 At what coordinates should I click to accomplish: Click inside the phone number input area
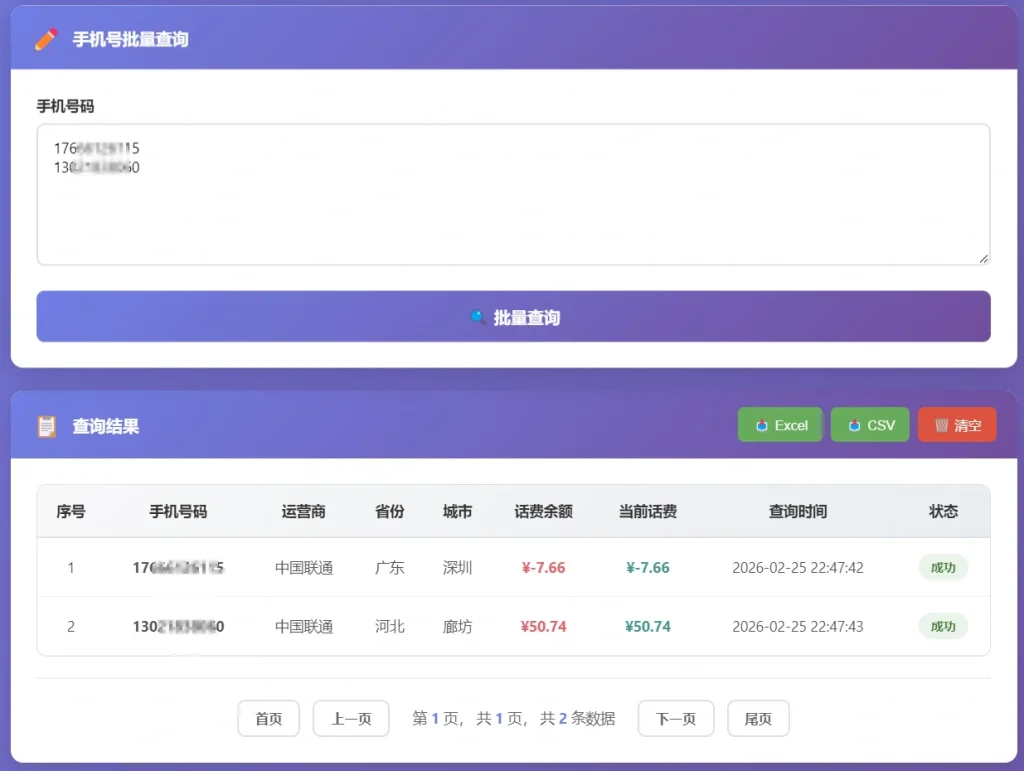tap(513, 195)
